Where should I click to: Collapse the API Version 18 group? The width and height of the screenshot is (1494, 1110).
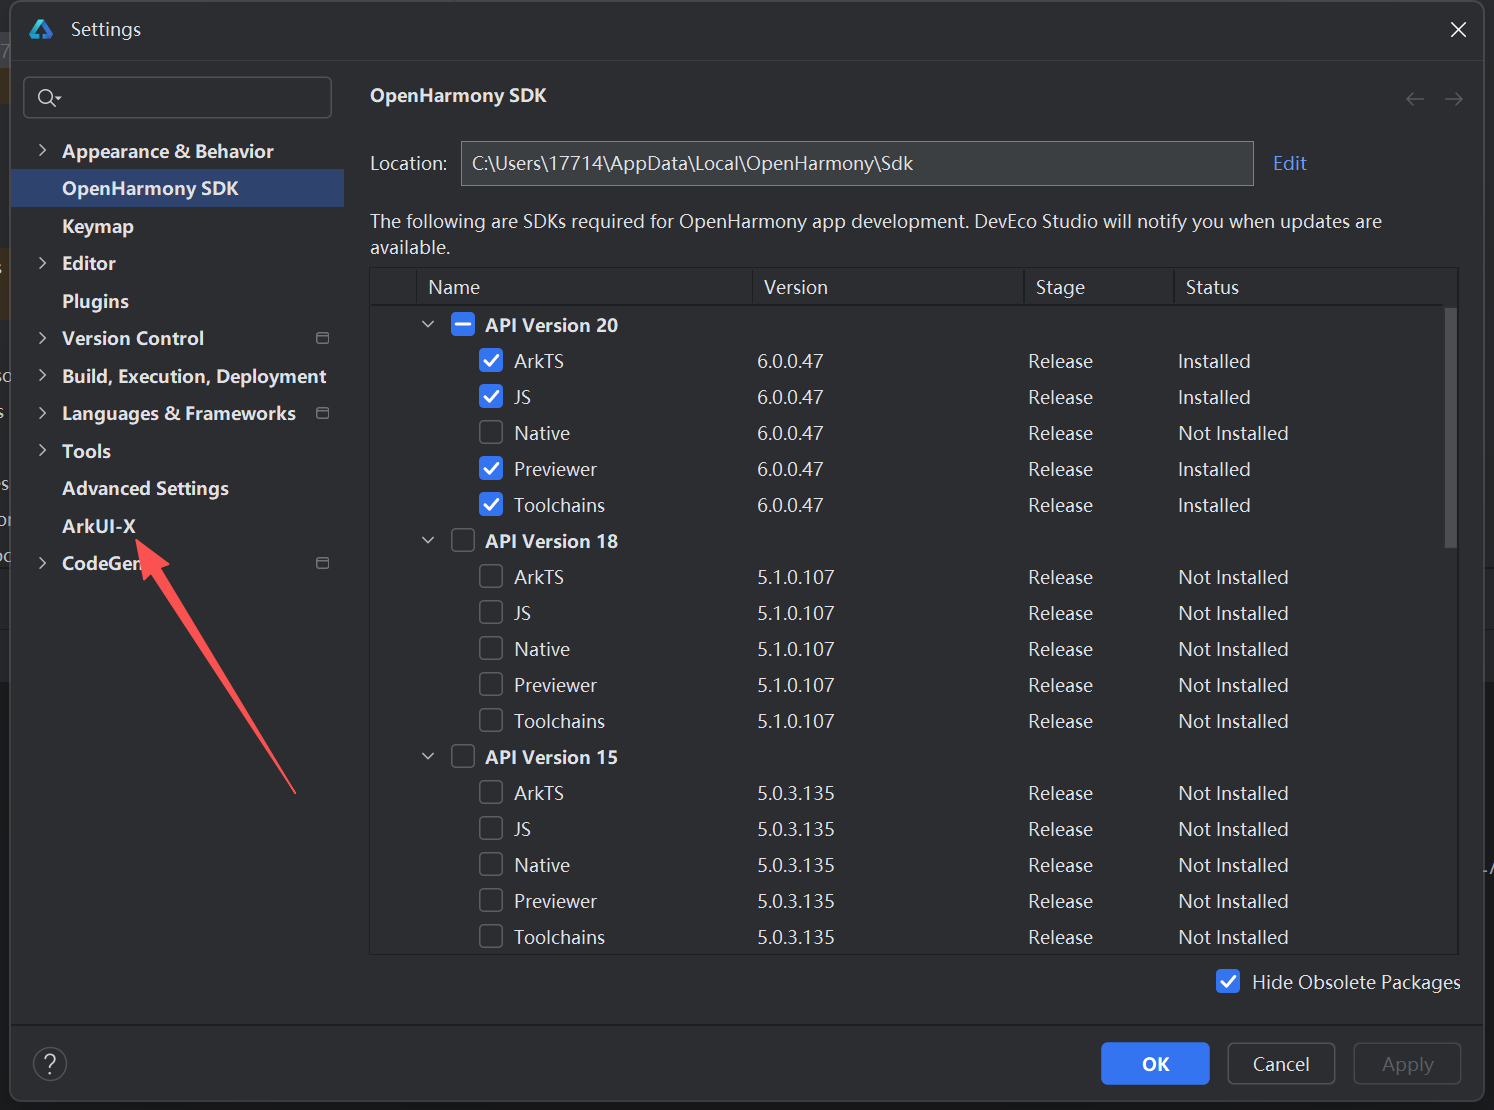click(x=428, y=541)
